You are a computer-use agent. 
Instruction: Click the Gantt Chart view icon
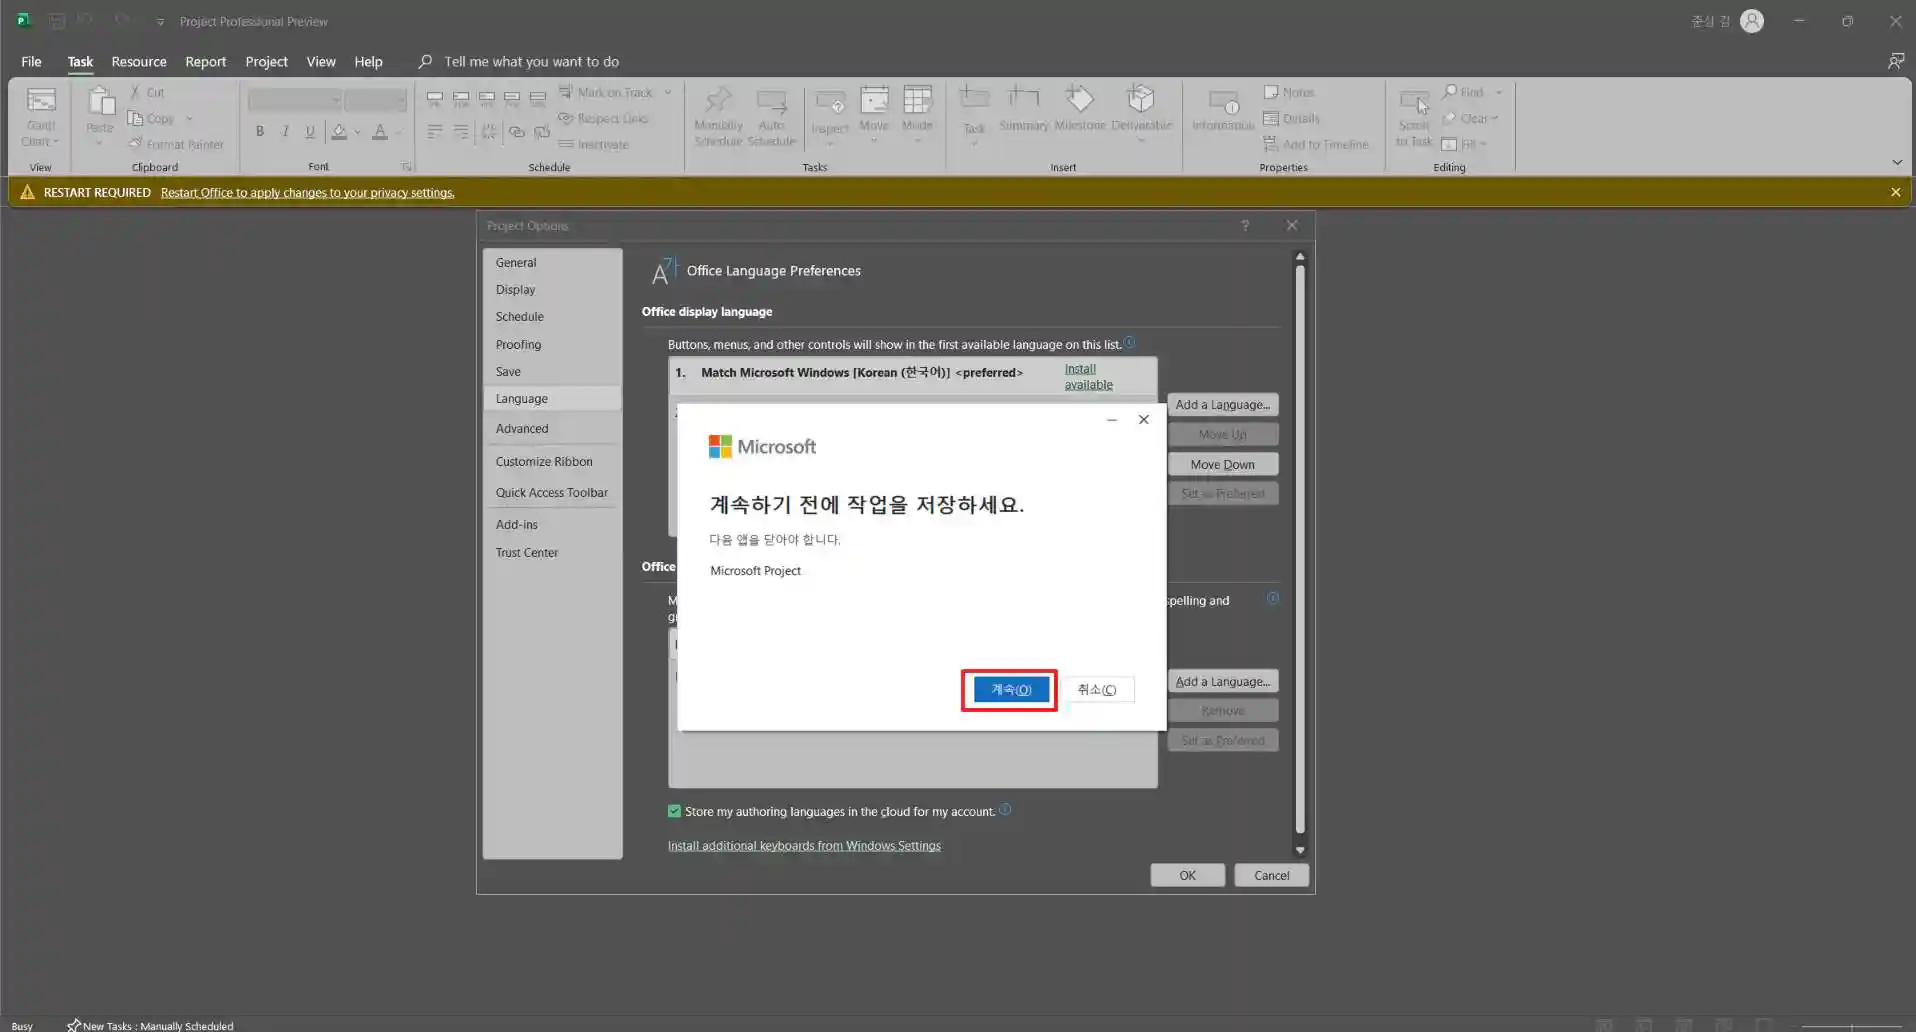(x=41, y=101)
